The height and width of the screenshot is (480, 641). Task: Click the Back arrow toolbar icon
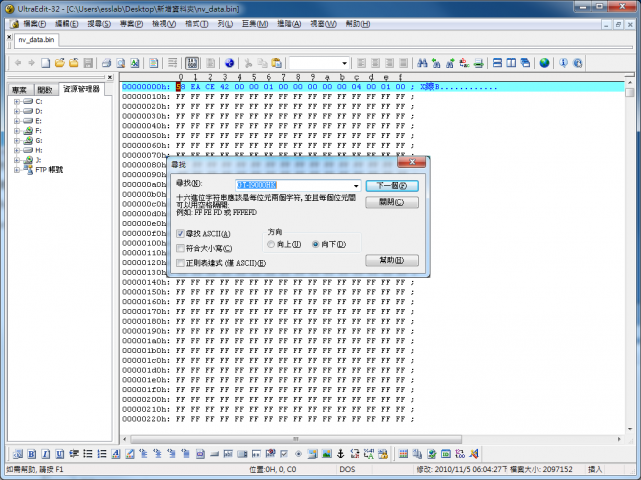[18, 63]
